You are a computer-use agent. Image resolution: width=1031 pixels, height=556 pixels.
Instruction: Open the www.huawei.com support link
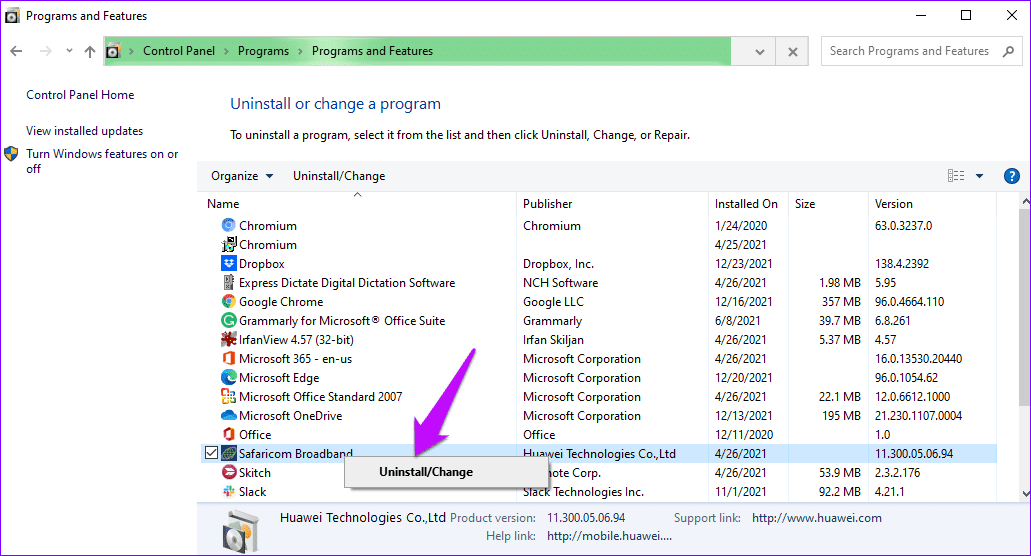(817, 518)
